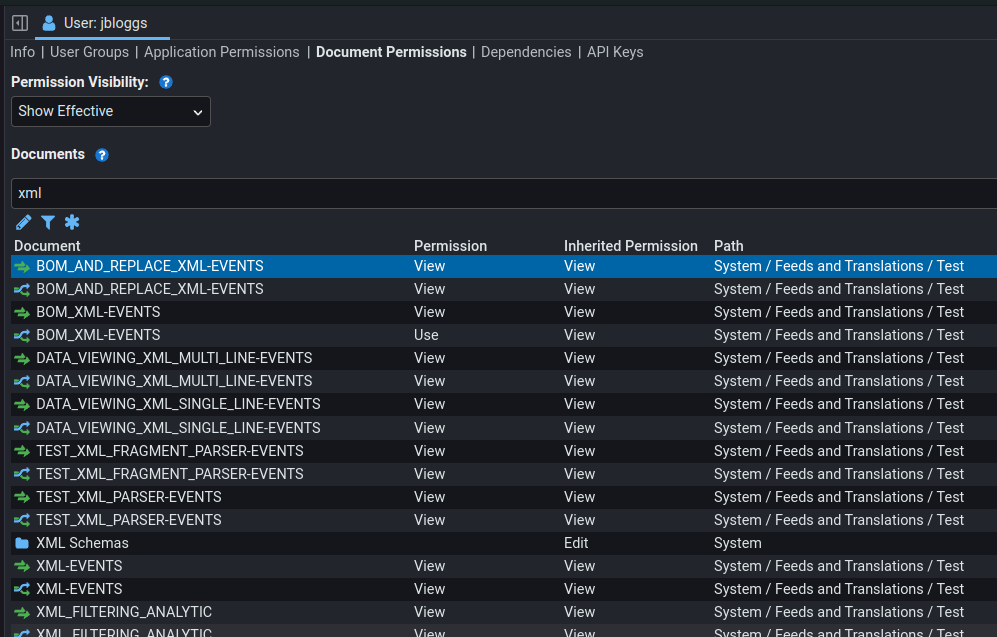Click the blue asterisk icon in the toolbar
Image resolution: width=997 pixels, height=637 pixels.
coord(72,222)
